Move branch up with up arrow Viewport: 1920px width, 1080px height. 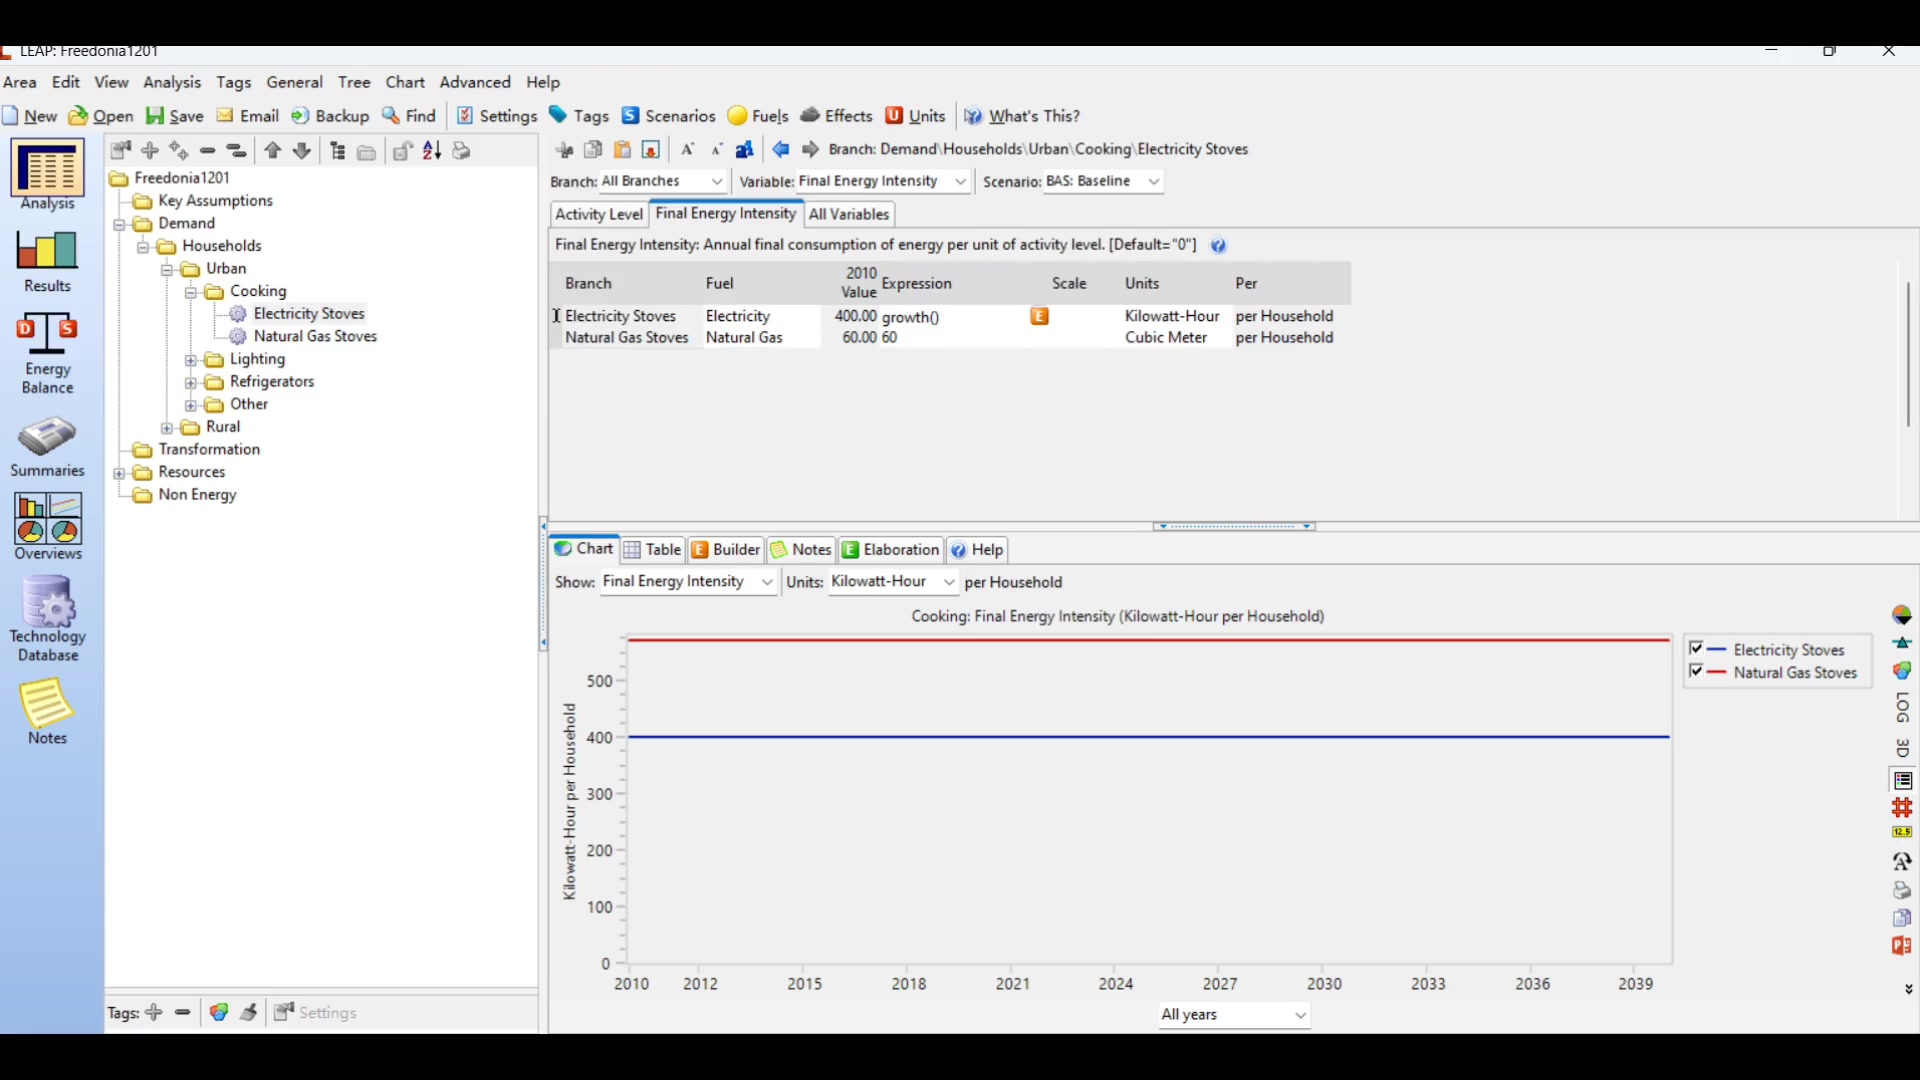tap(273, 151)
